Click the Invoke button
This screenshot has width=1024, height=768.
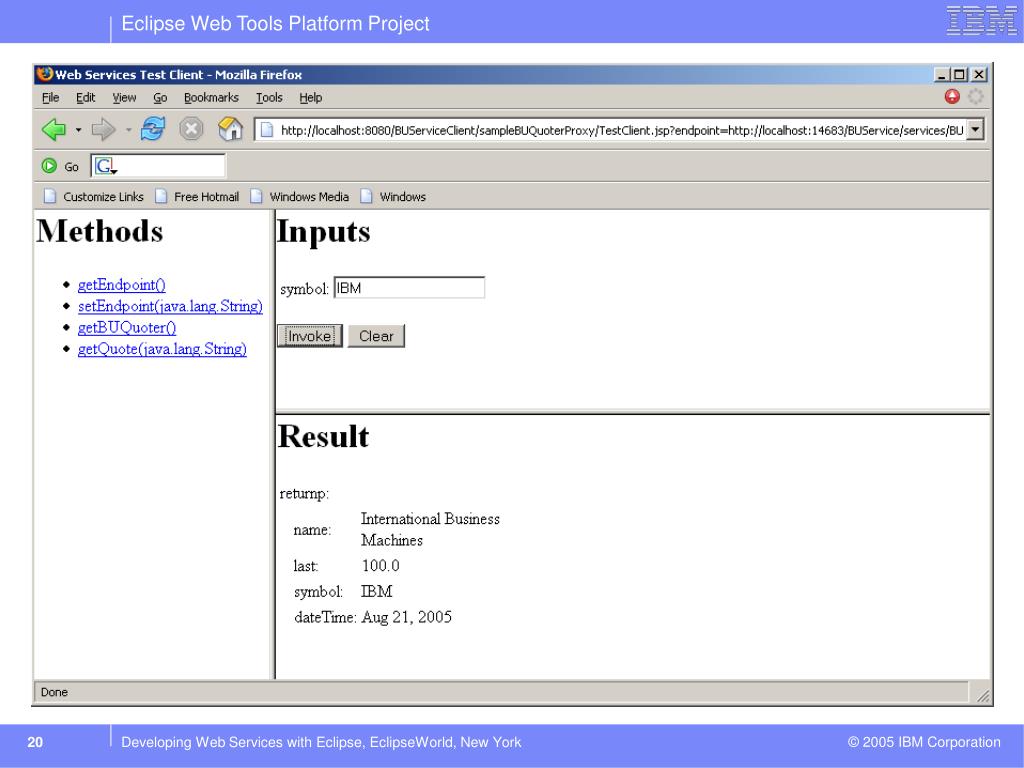pyautogui.click(x=310, y=336)
